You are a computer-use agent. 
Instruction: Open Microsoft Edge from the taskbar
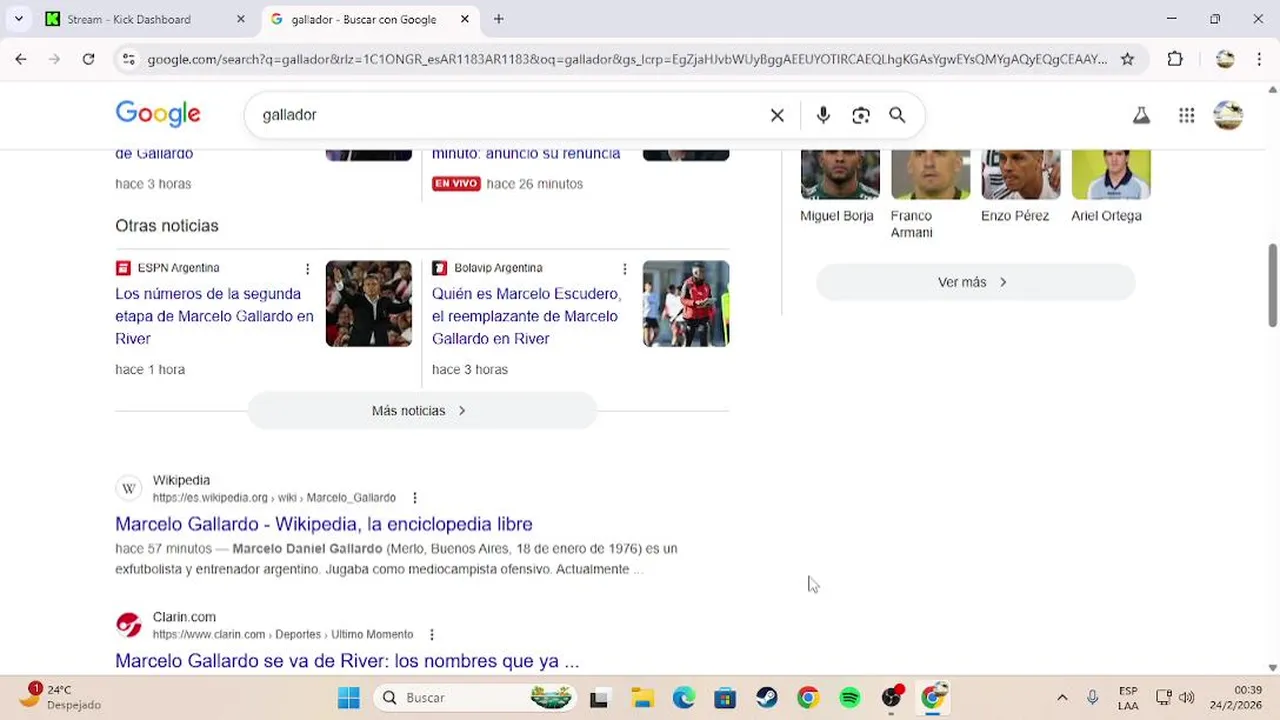(683, 698)
